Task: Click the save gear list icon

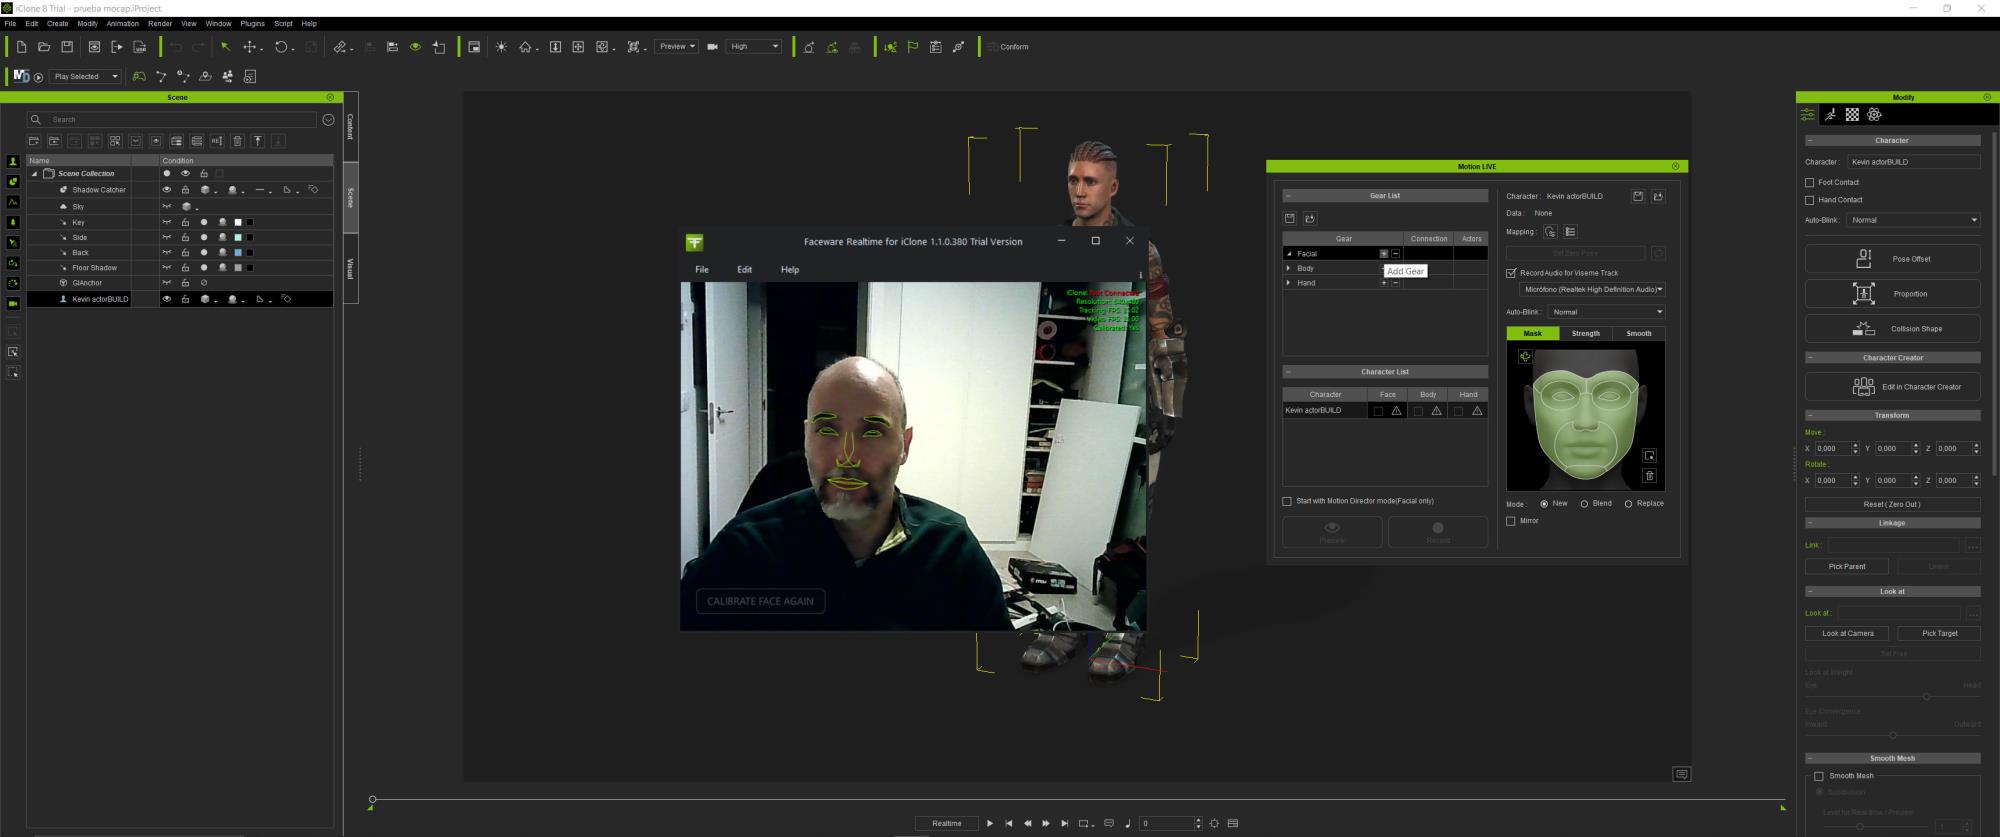Action: (x=1290, y=218)
